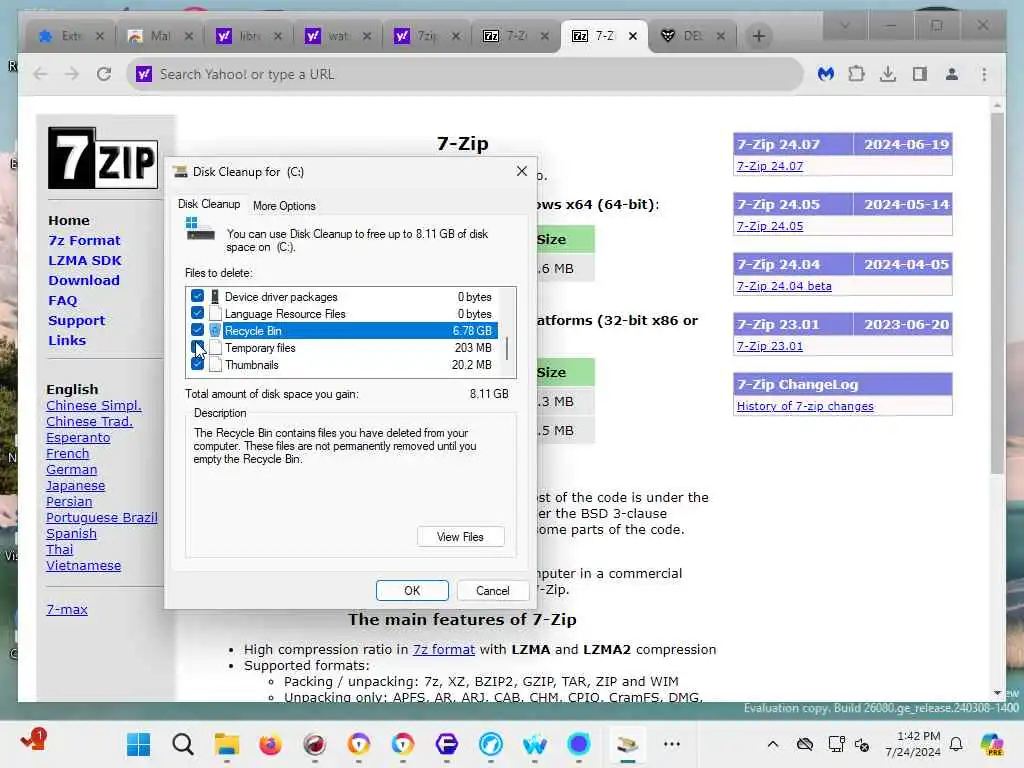The image size is (1024, 768).
Task: Open the browser Downloads icon
Action: [x=888, y=74]
